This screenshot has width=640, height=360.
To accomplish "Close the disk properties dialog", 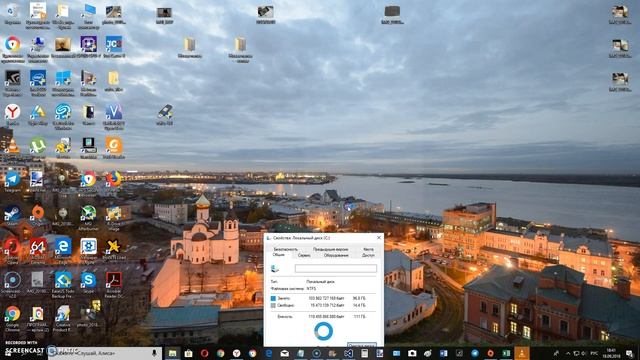I will pos(378,238).
